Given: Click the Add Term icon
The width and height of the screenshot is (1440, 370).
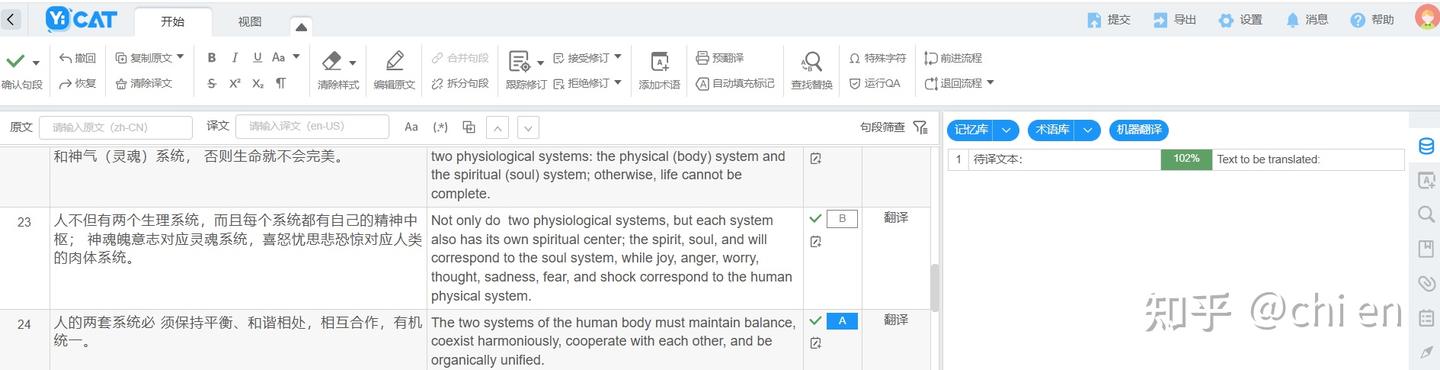Looking at the screenshot, I should 659,70.
